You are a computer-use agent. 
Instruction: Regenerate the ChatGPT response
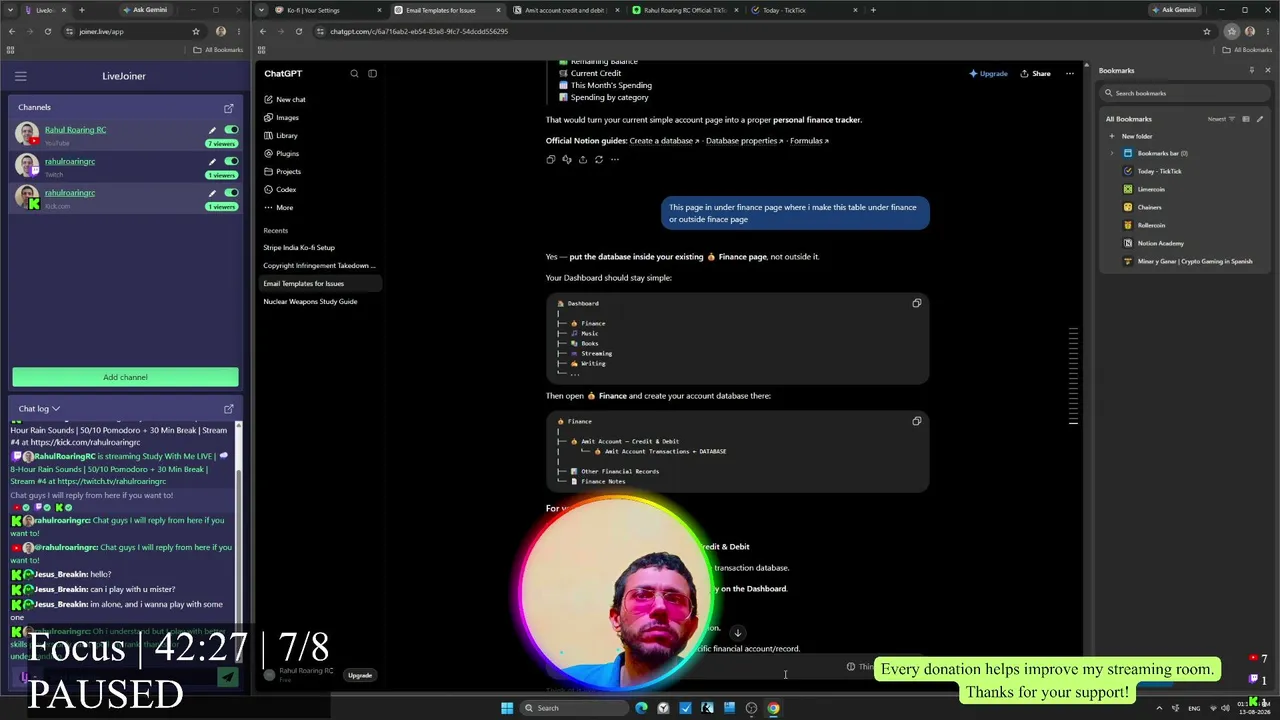click(599, 160)
